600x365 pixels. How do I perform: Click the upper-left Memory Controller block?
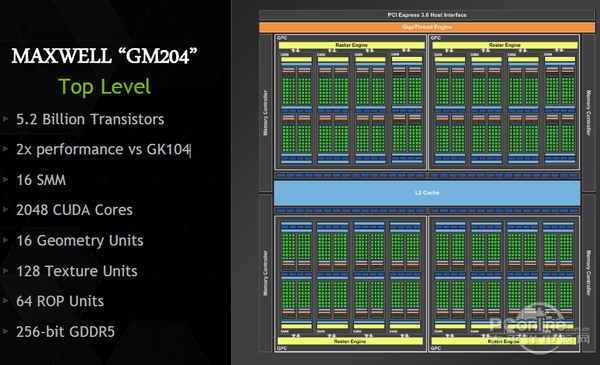tap(266, 113)
